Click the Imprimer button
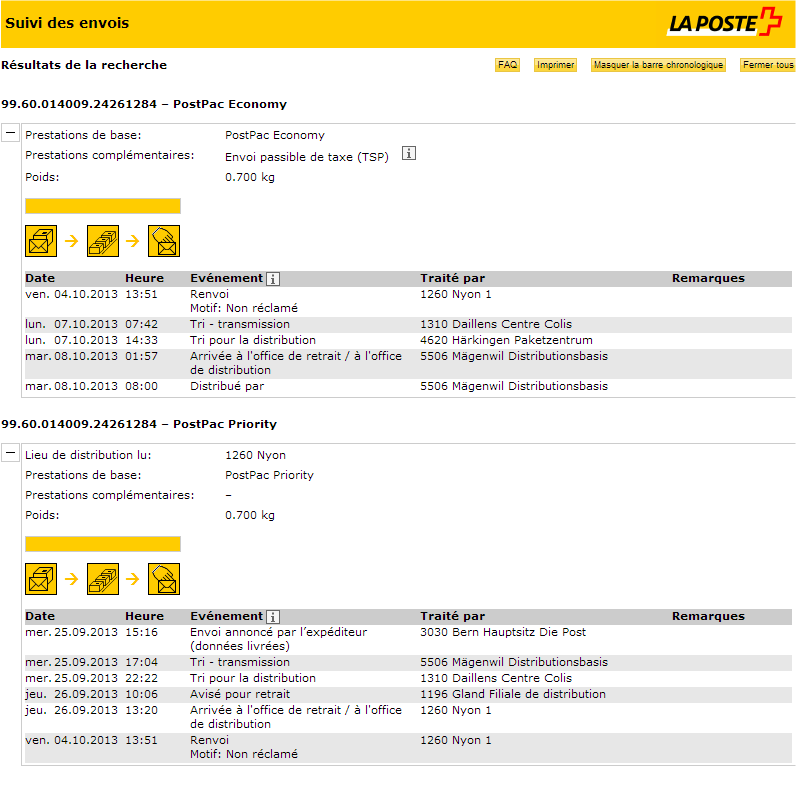The image size is (796, 809). pyautogui.click(x=555, y=65)
